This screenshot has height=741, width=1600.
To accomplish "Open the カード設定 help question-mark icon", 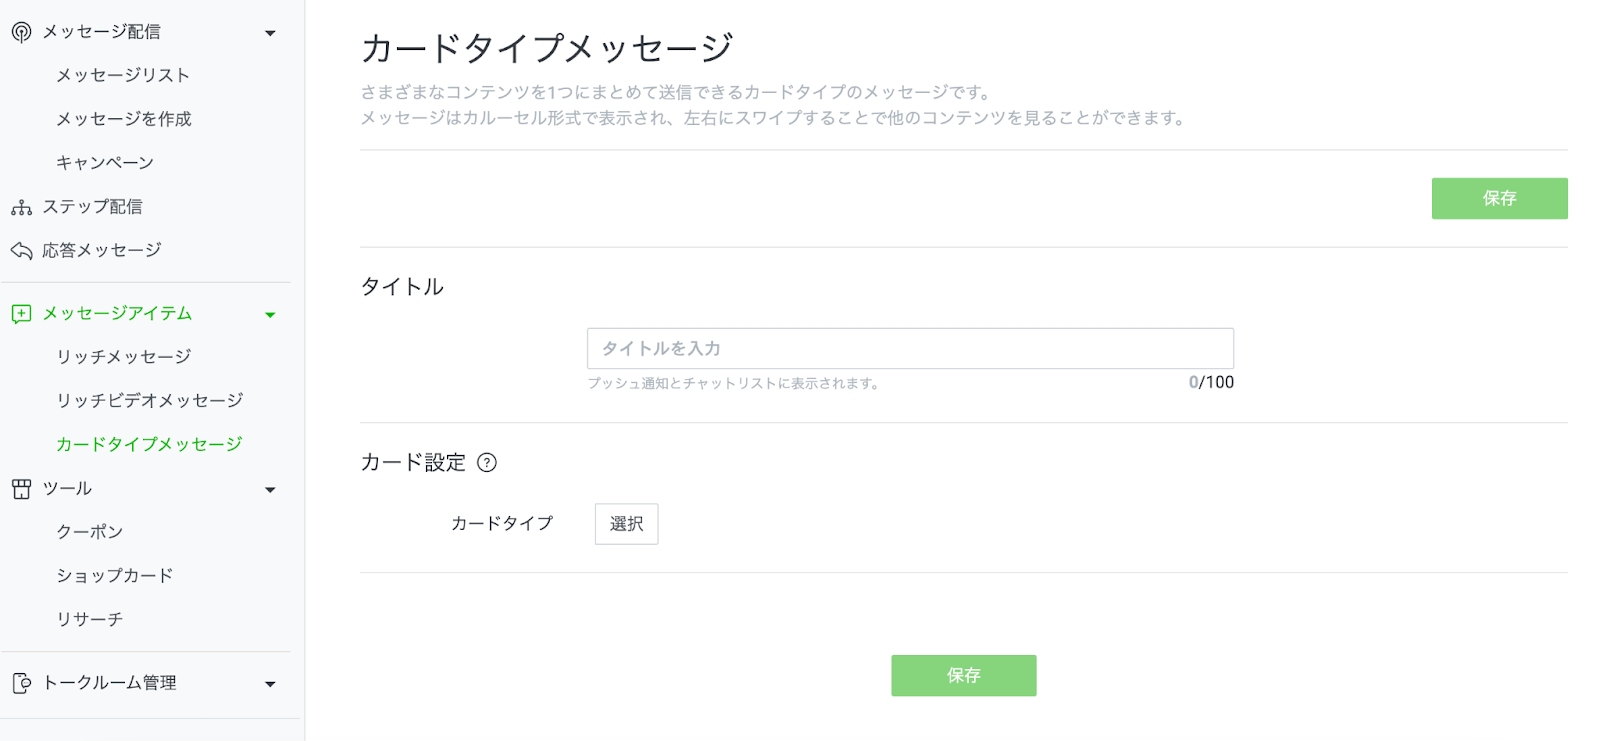I will coord(487,463).
